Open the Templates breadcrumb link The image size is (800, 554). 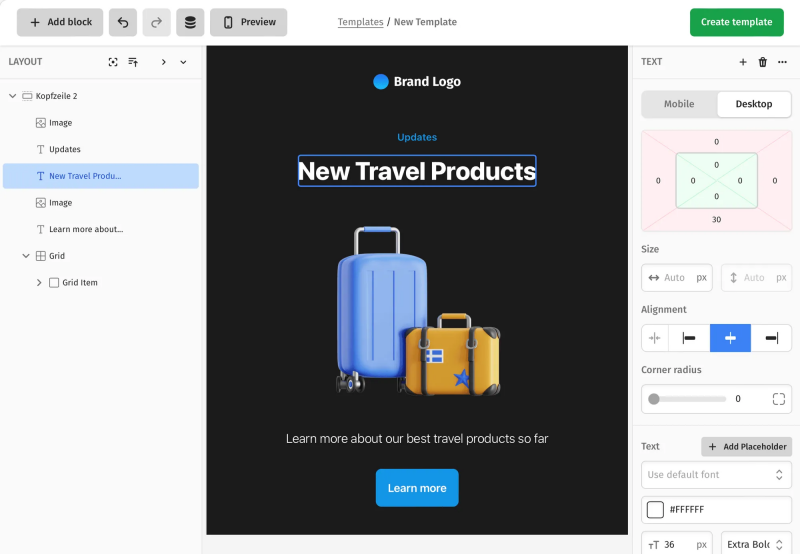point(359,22)
